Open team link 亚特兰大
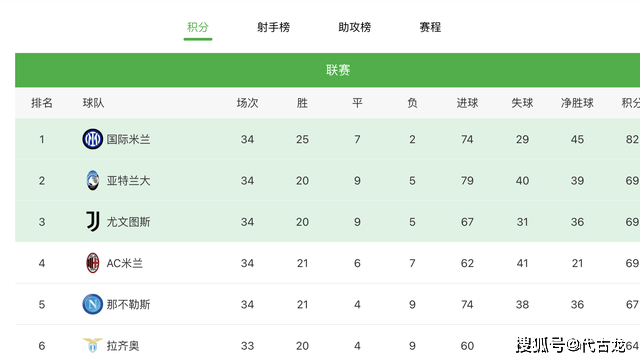 coord(129,181)
